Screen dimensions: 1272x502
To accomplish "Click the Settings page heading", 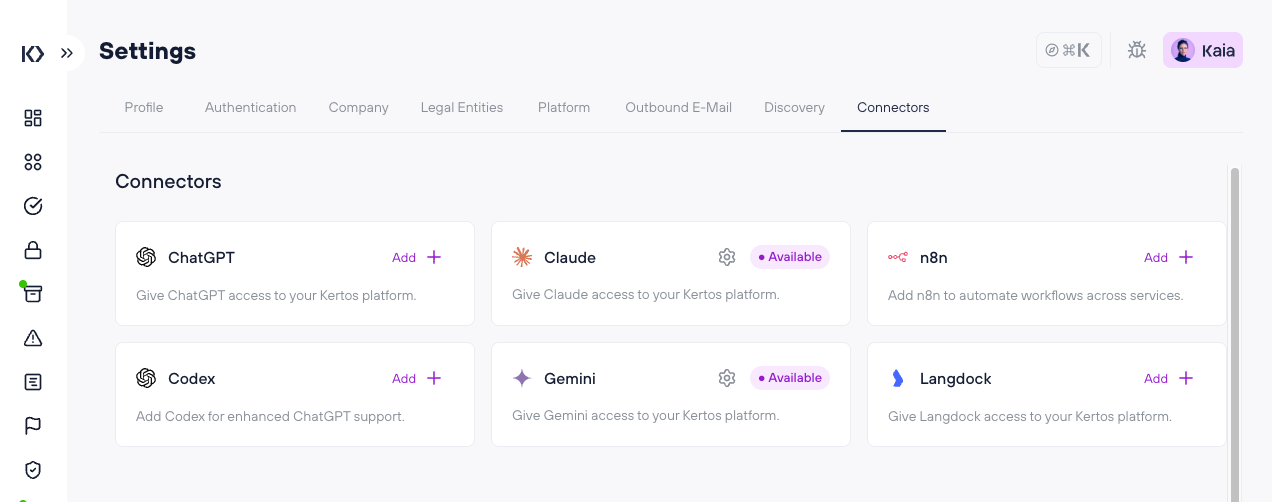I will tap(147, 51).
